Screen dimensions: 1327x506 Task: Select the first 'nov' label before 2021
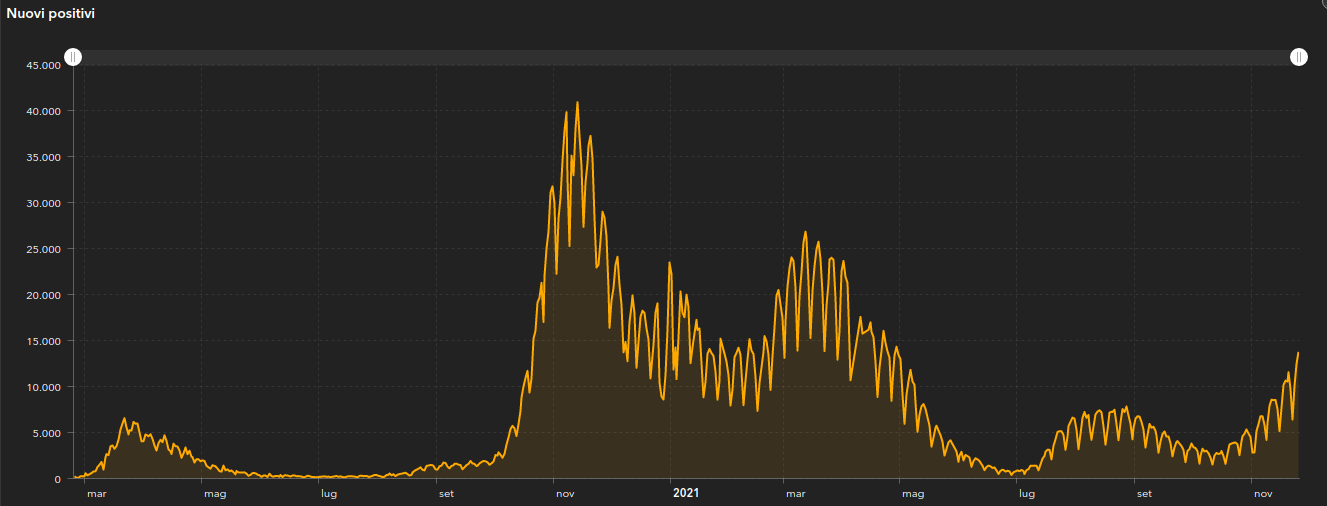pyautogui.click(x=564, y=493)
